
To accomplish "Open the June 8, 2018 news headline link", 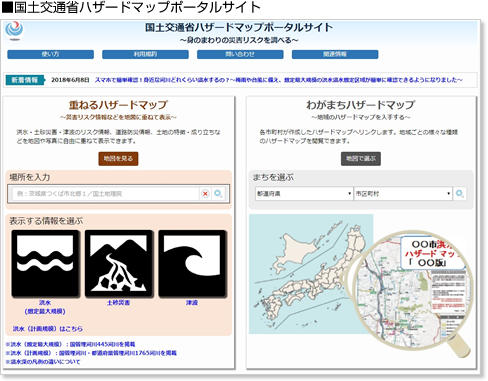I will pos(279,80).
